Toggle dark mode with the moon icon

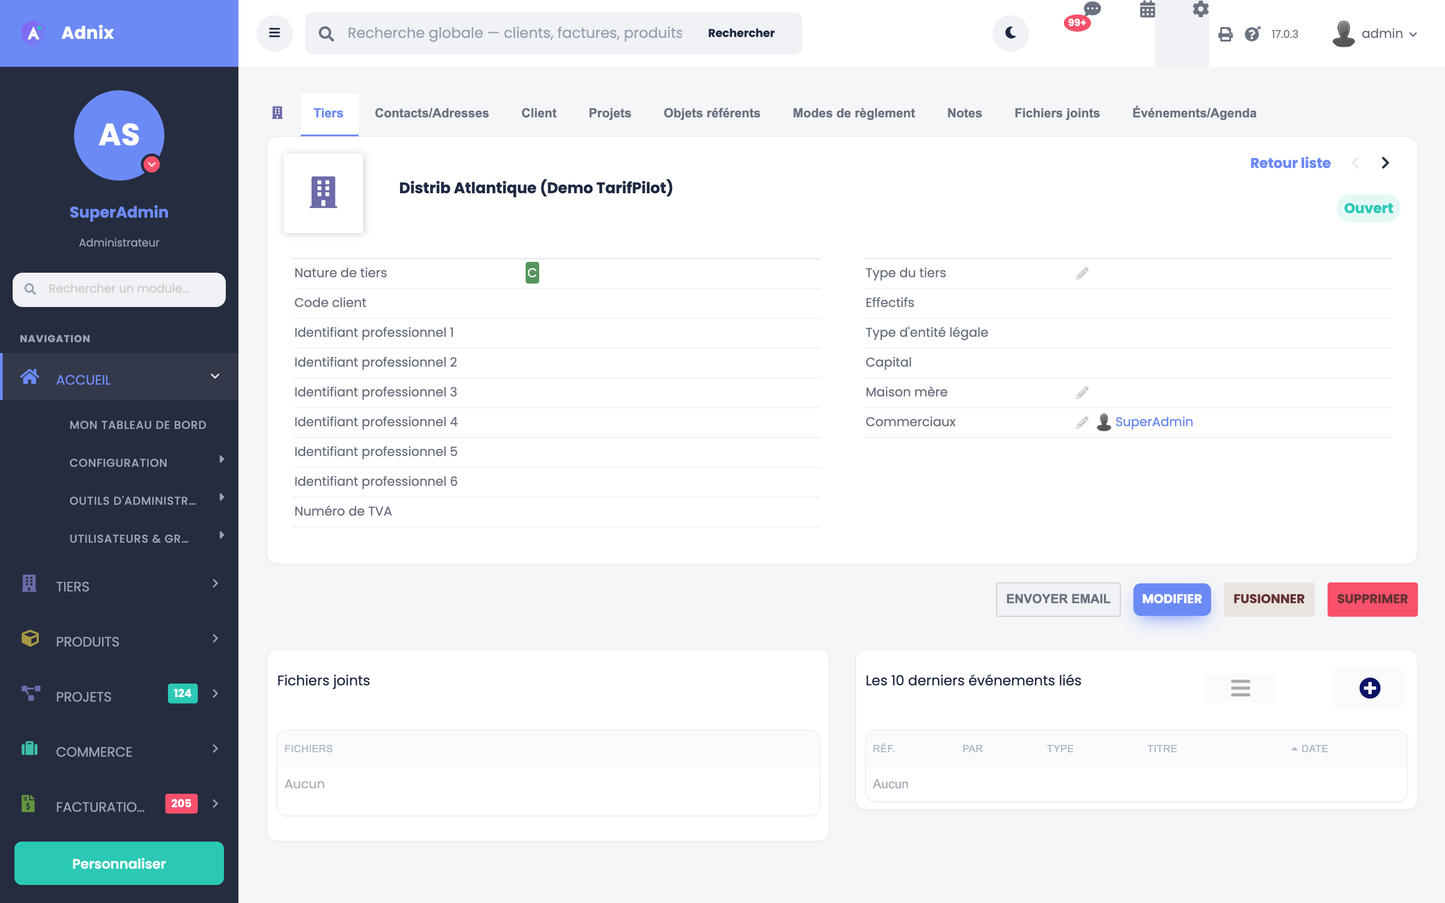point(1010,33)
